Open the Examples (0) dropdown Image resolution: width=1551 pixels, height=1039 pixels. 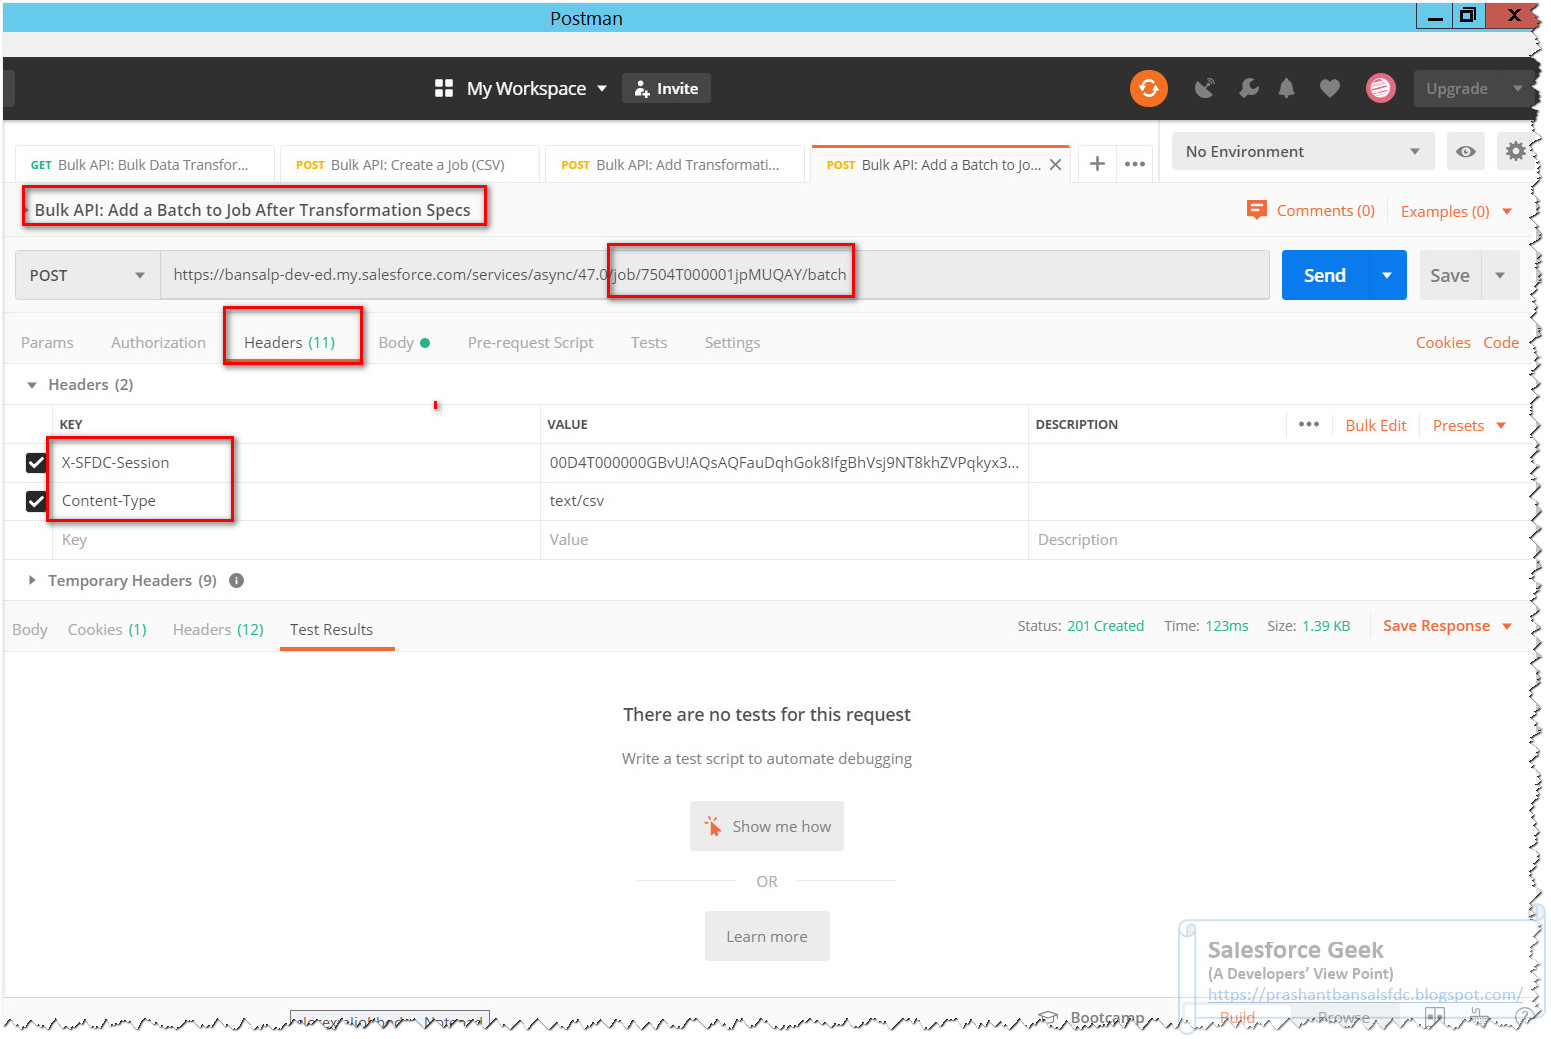(x=1456, y=211)
